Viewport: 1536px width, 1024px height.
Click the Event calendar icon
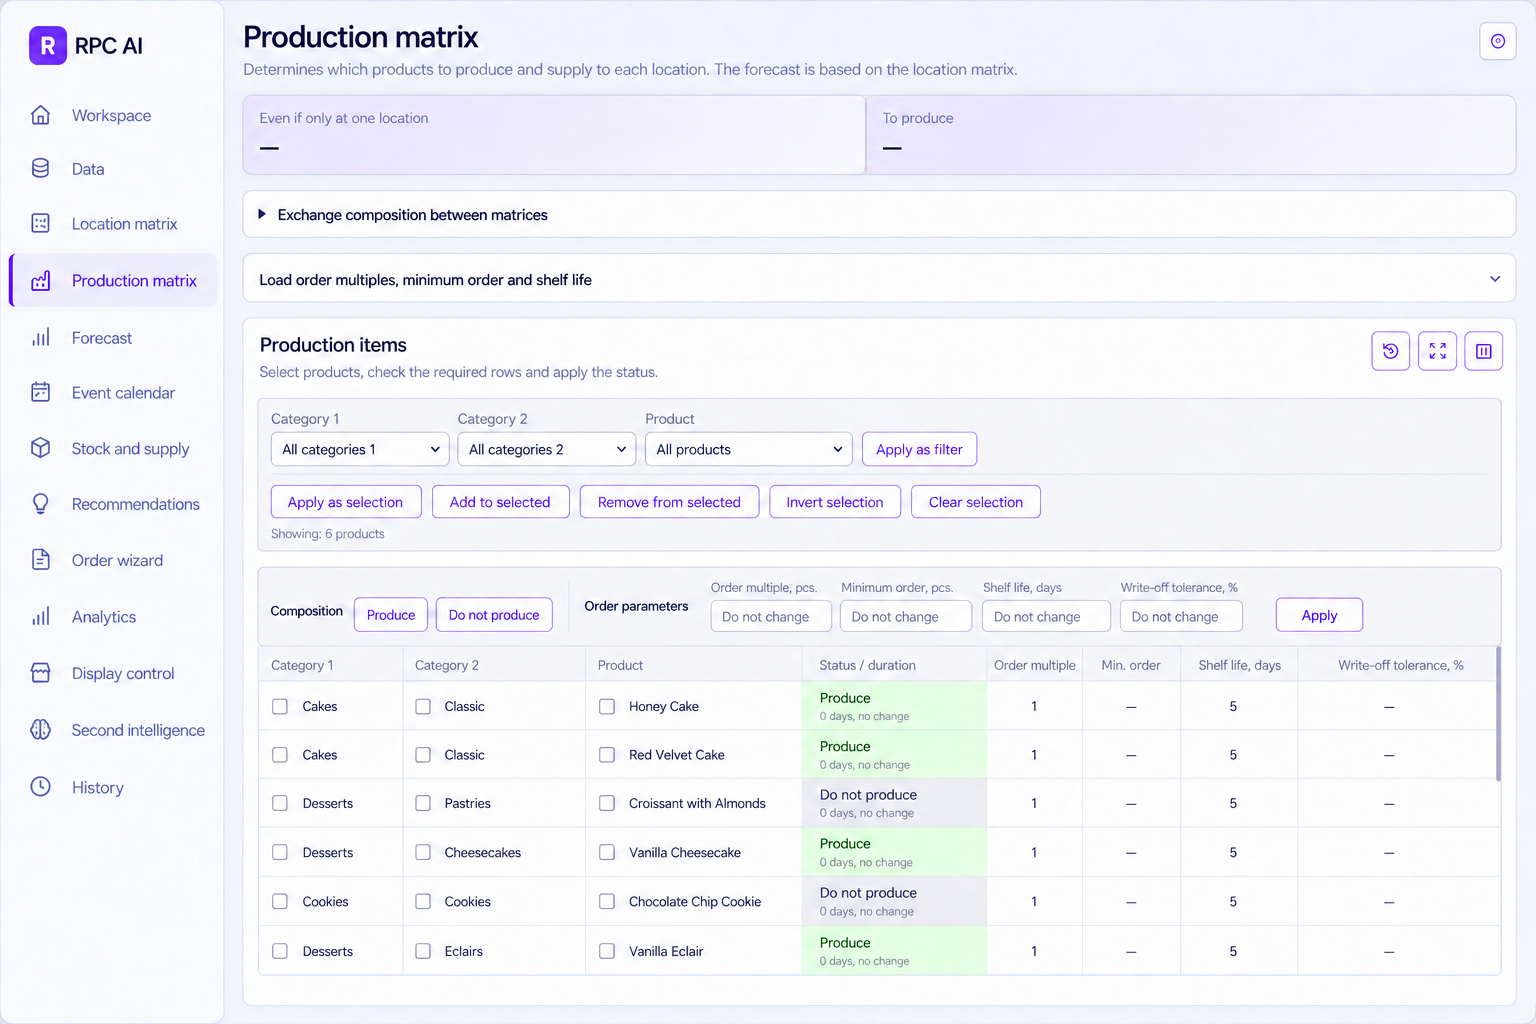(41, 392)
